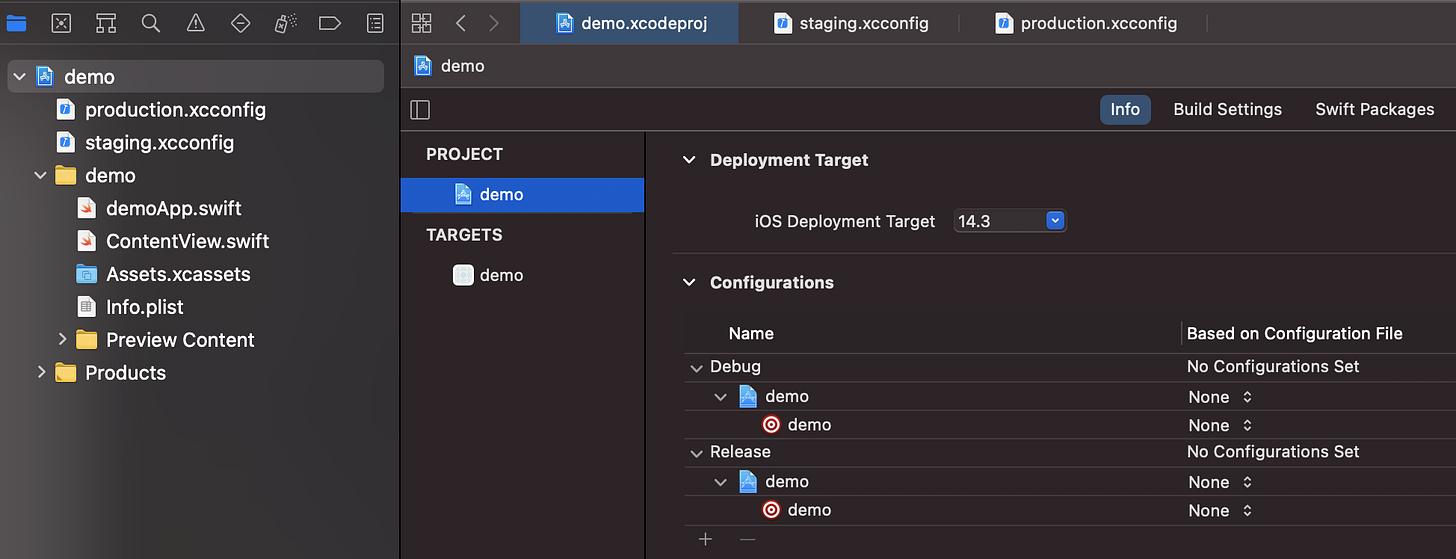Viewport: 1456px width, 559px height.
Task: Expand the Products folder
Action: pos(41,373)
